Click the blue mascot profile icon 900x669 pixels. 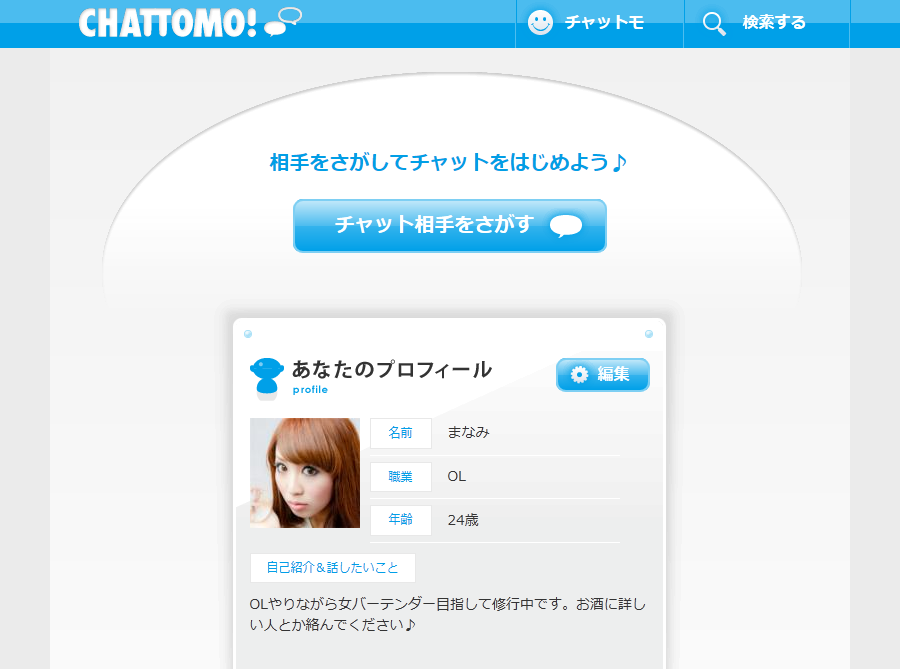point(266,378)
